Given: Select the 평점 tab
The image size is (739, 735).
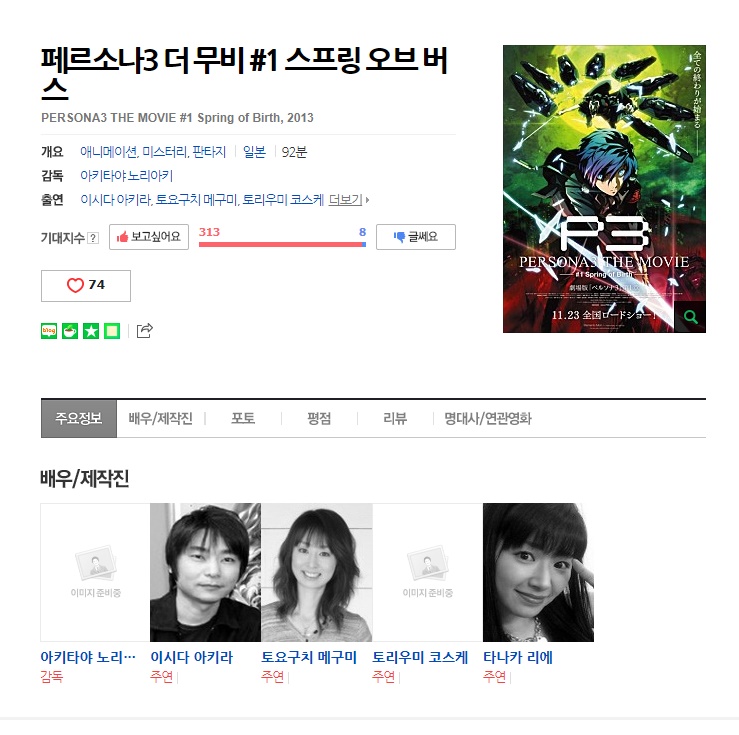Looking at the screenshot, I should tap(319, 418).
